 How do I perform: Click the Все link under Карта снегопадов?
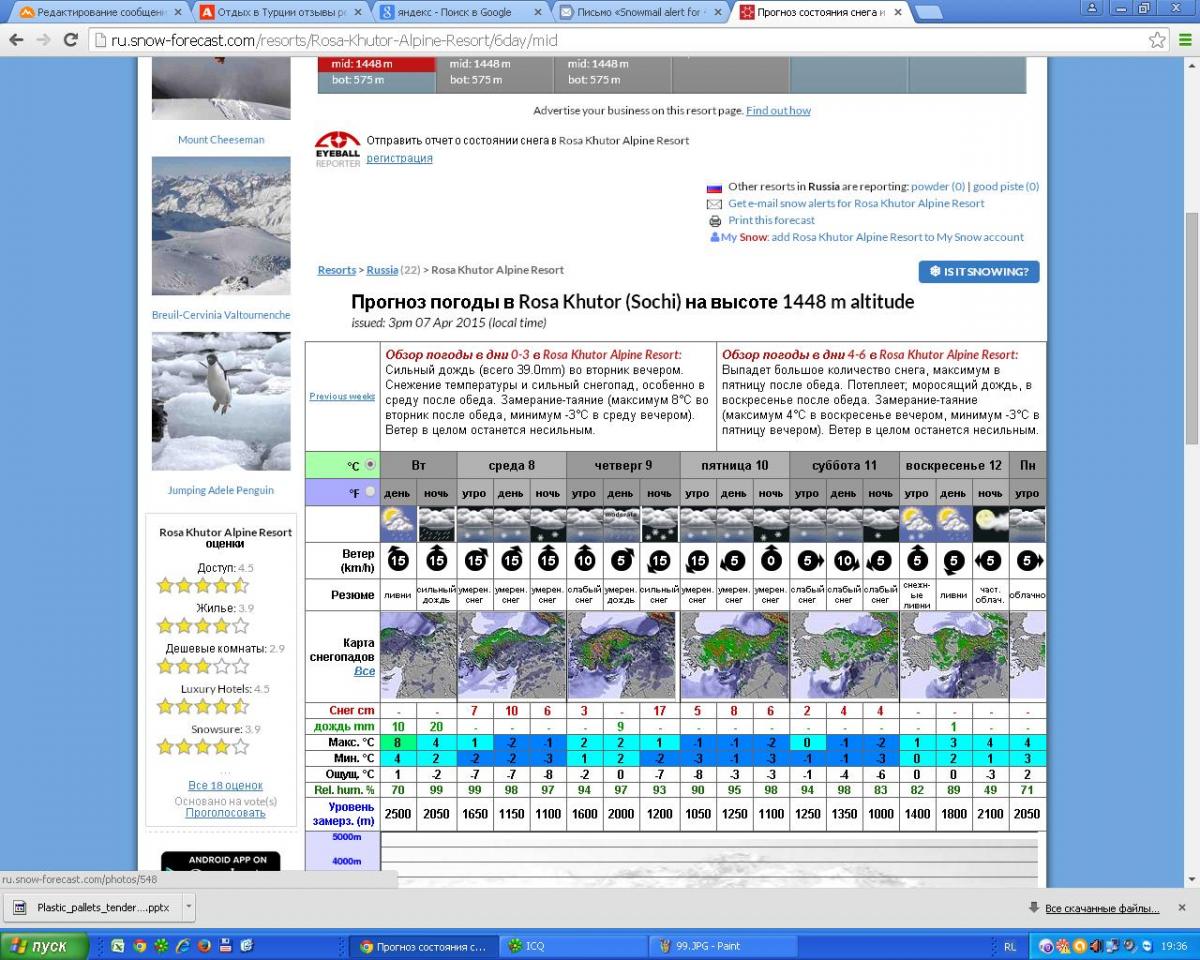(364, 671)
